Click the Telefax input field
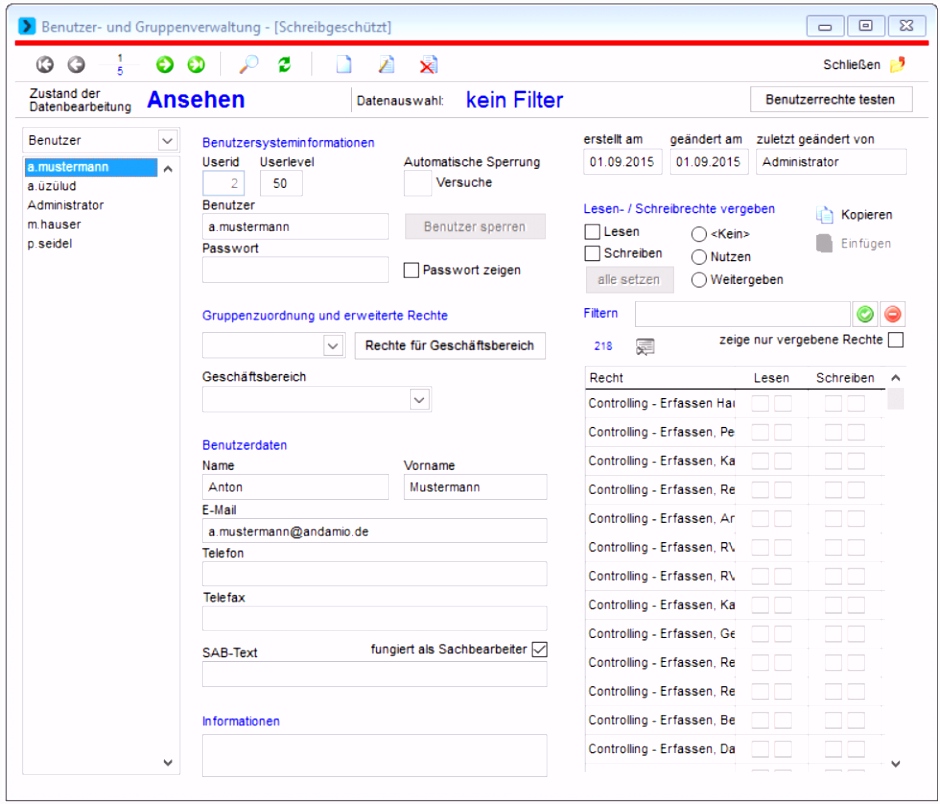 tap(374, 618)
